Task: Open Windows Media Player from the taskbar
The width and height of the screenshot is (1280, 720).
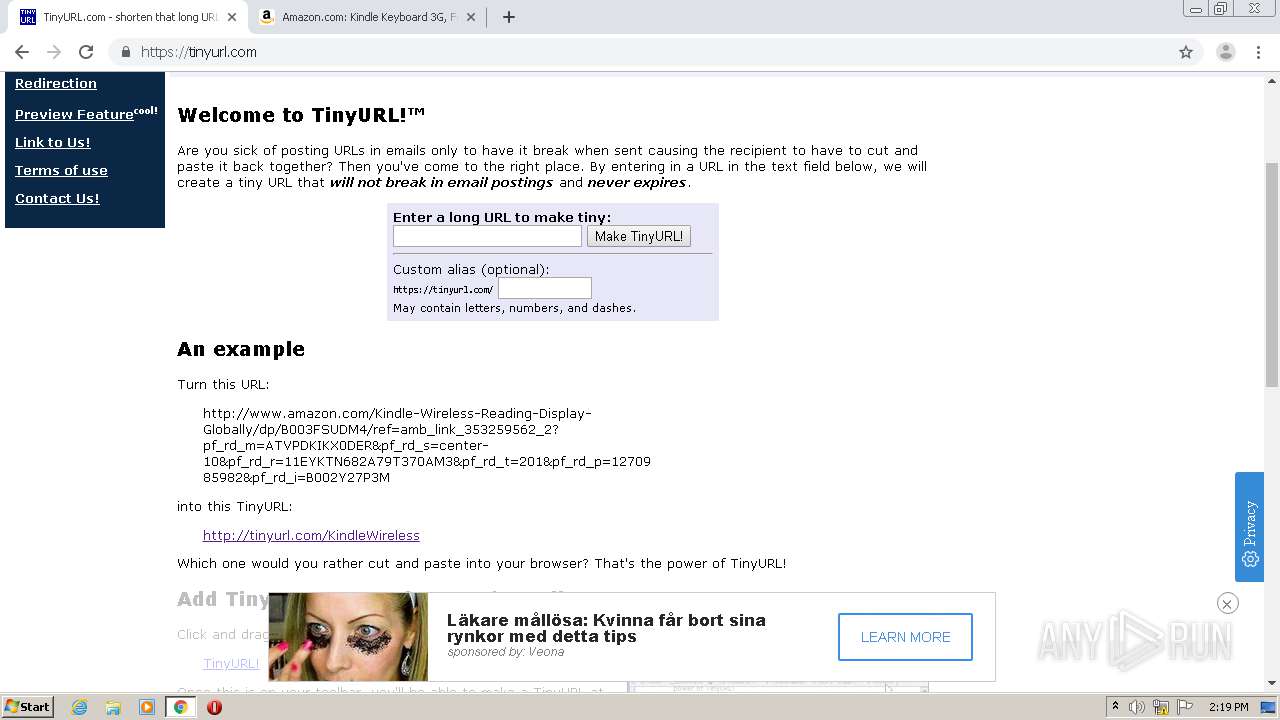Action: [147, 707]
